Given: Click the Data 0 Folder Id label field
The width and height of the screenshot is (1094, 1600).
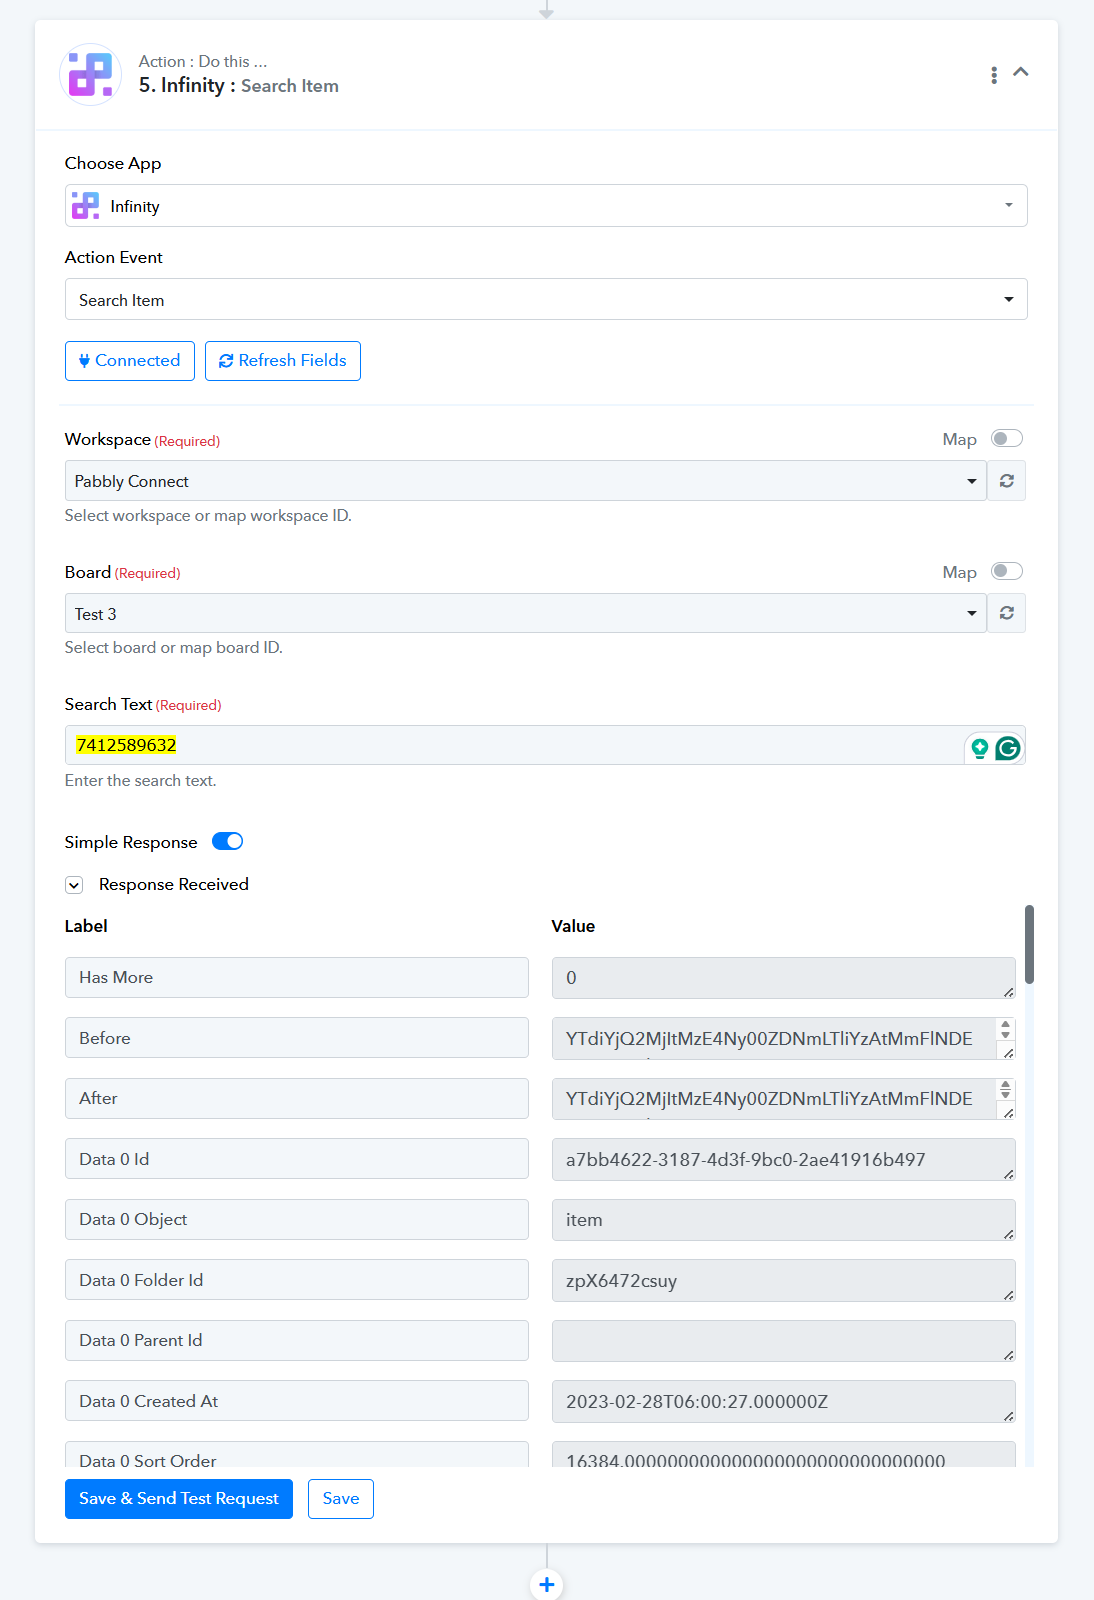Looking at the screenshot, I should [297, 1280].
